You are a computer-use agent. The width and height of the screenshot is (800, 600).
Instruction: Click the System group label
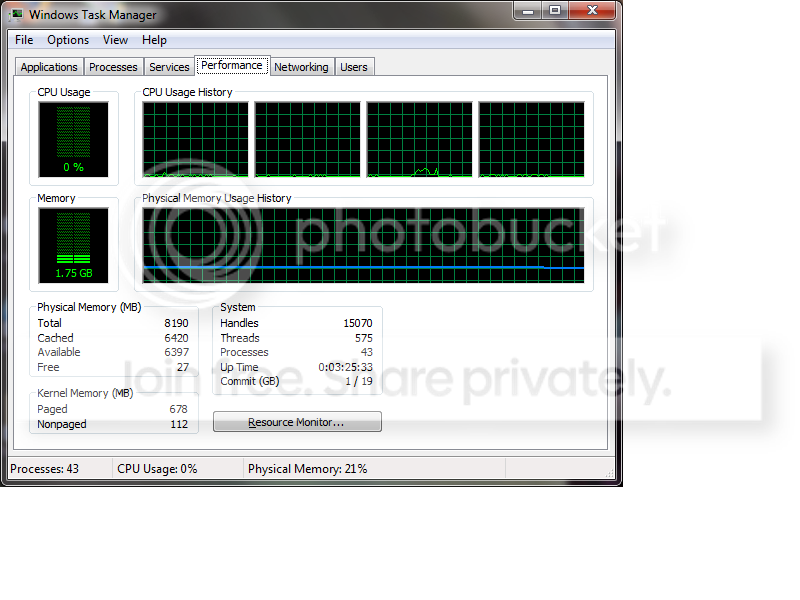pyautogui.click(x=238, y=307)
